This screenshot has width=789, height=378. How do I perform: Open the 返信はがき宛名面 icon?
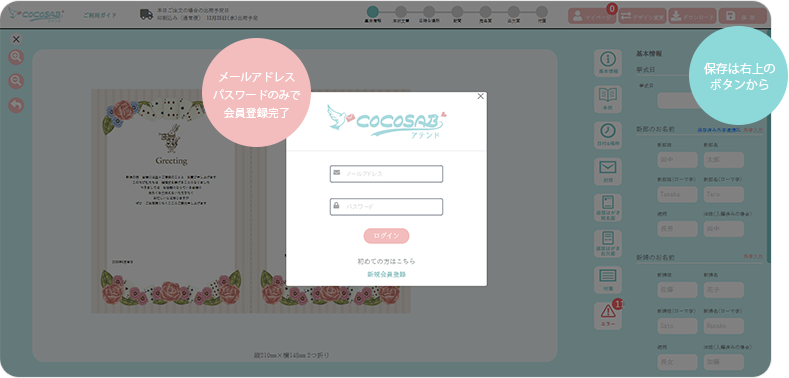(x=608, y=207)
